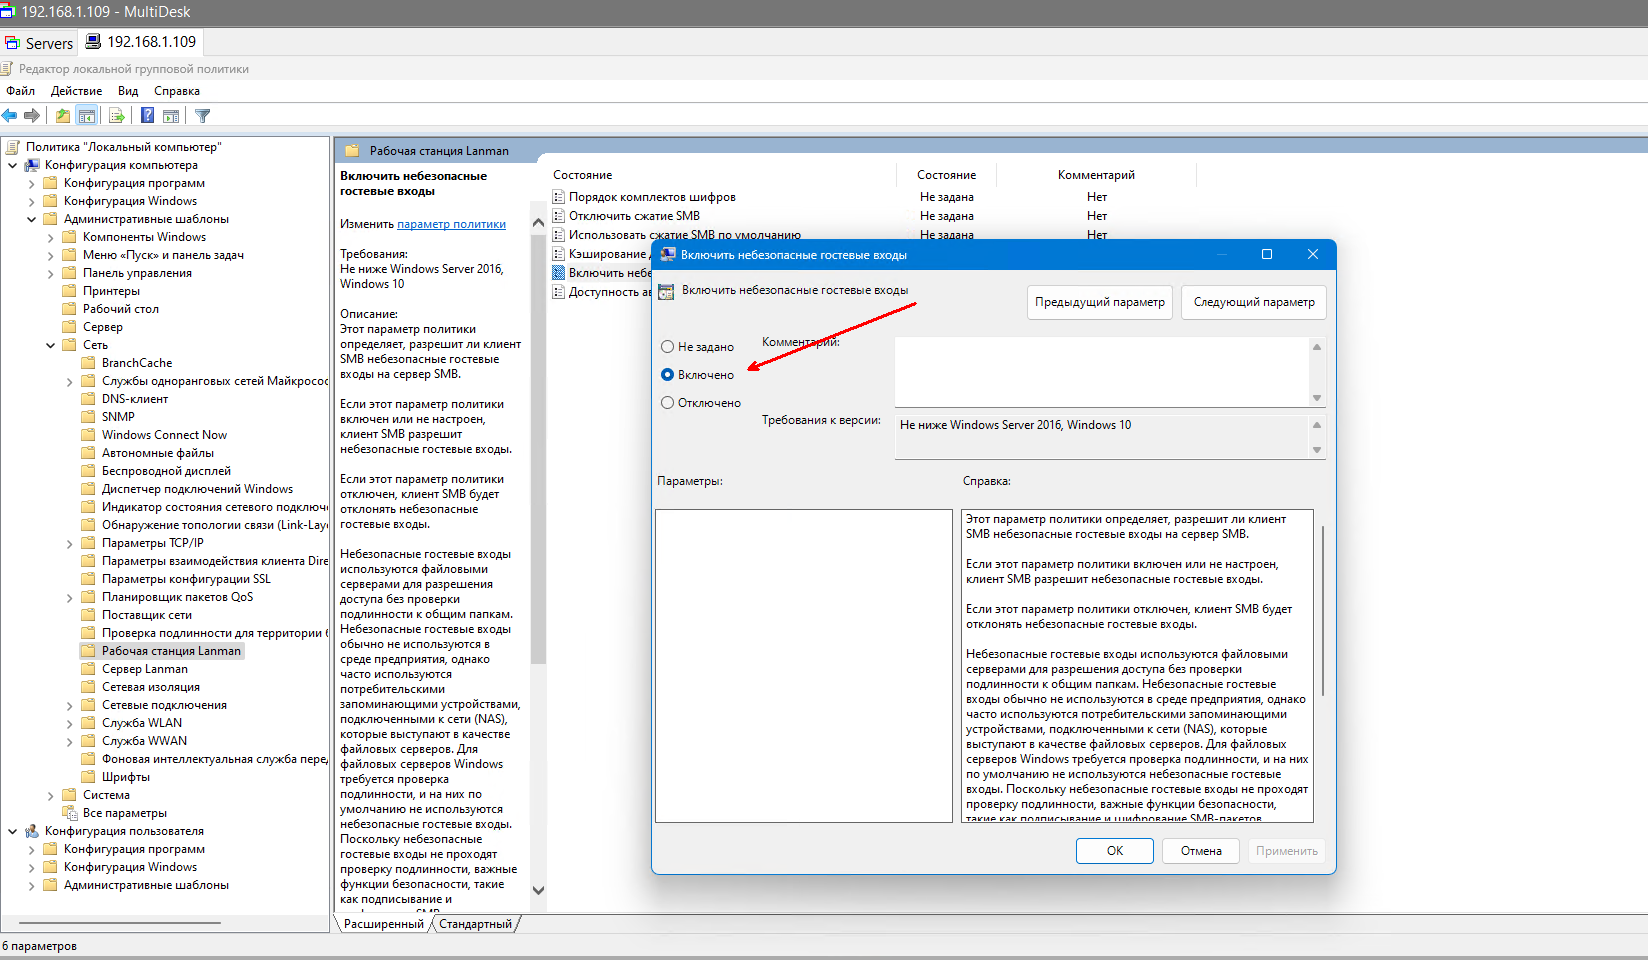Click the Up one level folder icon
The height and width of the screenshot is (960, 1648).
63,116
